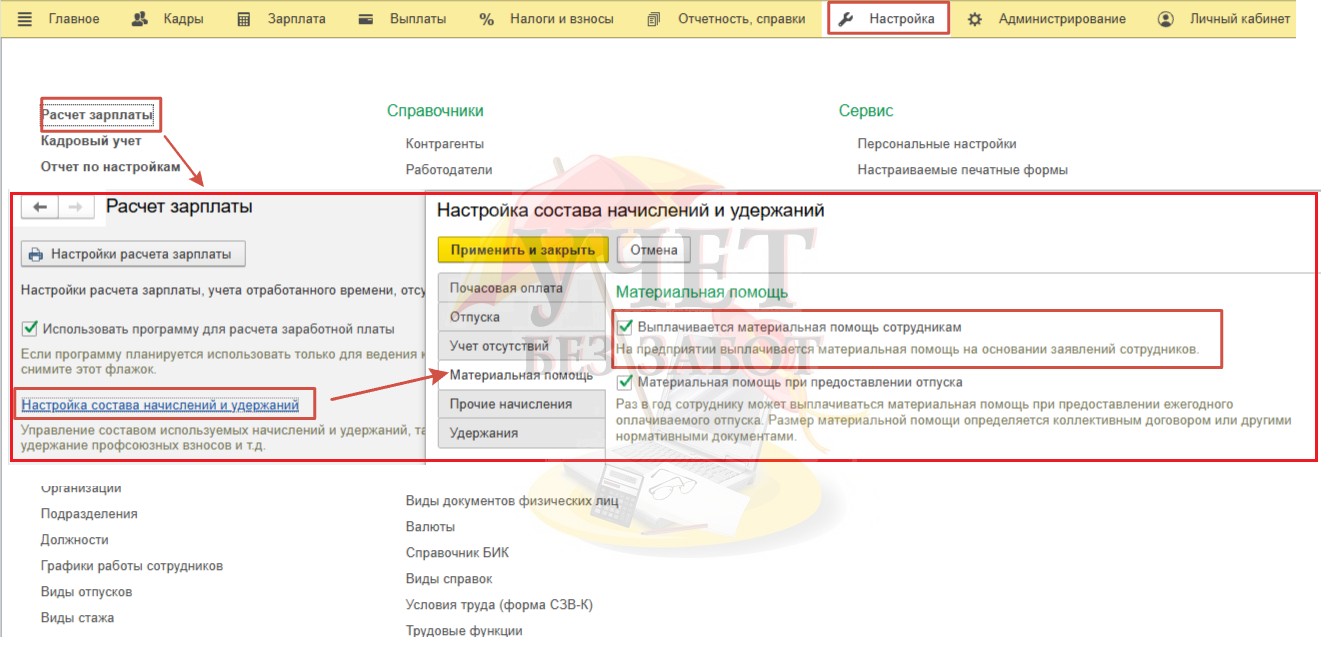This screenshot has width=1343, height=649.
Task: Open Графики работы сотрудников
Action: [132, 566]
